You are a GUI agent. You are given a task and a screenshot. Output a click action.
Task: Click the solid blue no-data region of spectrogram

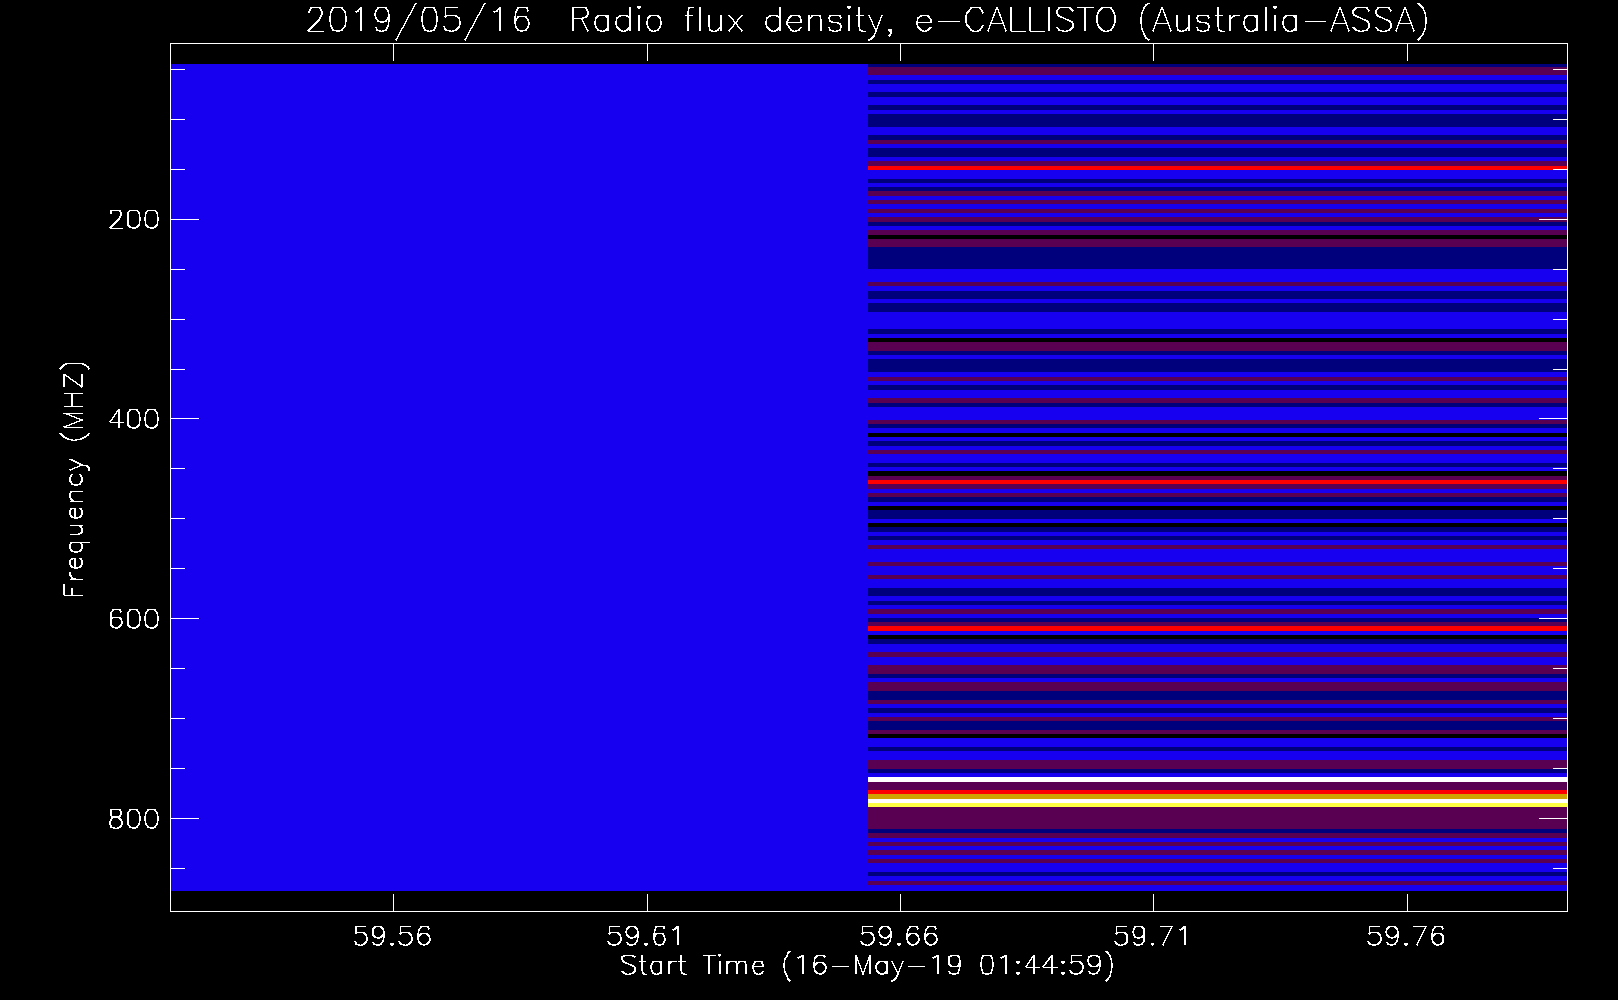[519, 477]
